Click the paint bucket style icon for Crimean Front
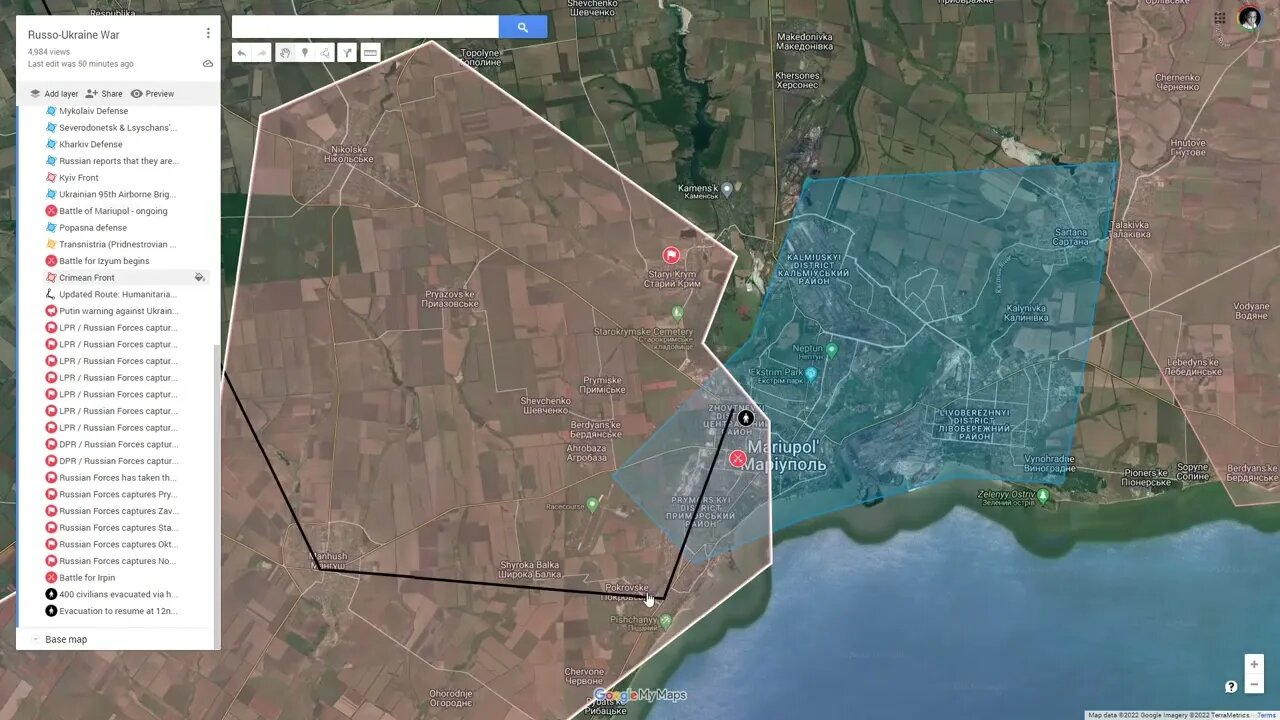 199,278
